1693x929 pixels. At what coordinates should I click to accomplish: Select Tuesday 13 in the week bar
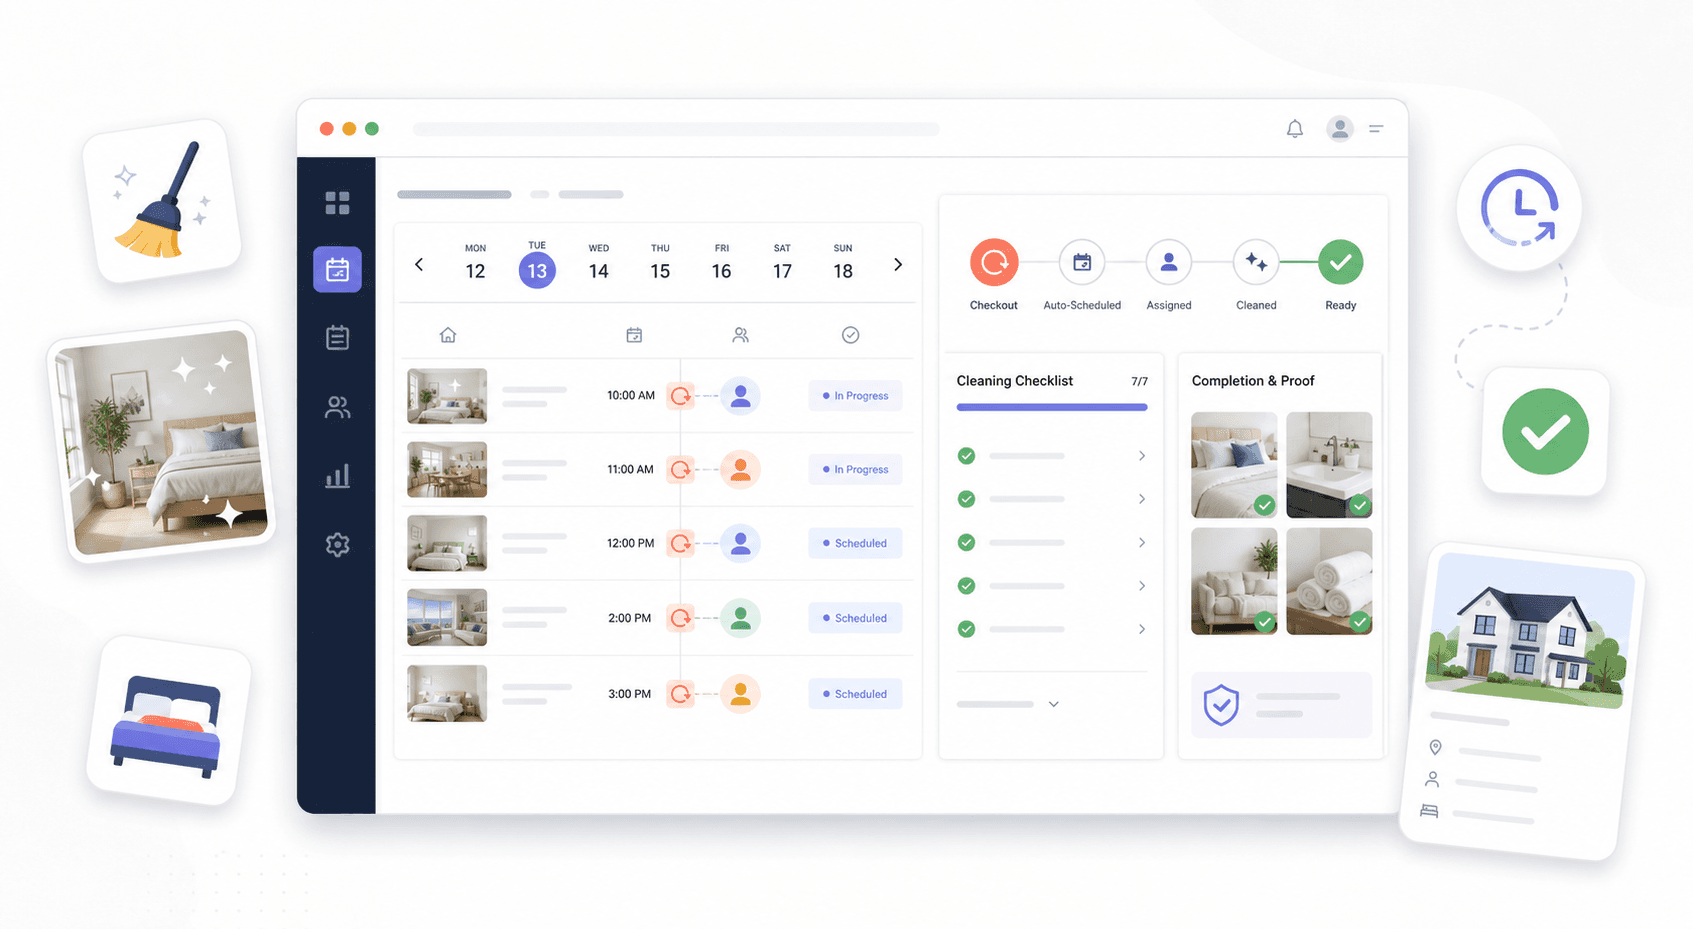(537, 264)
